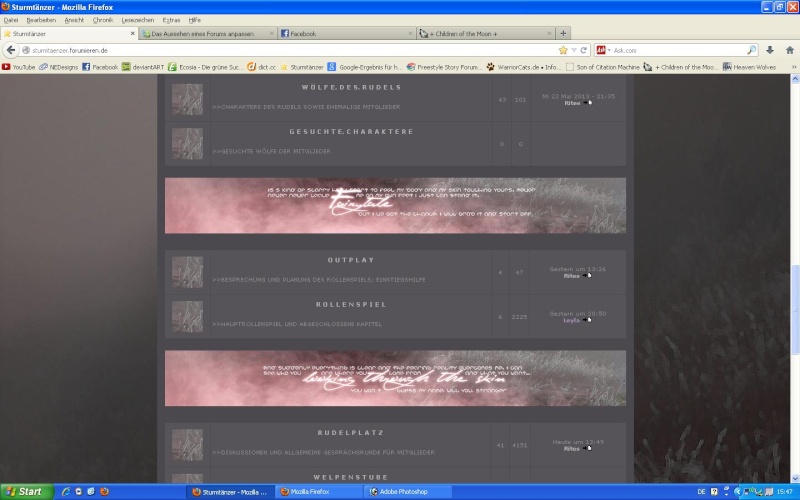Open the Chronik menu

103,20
